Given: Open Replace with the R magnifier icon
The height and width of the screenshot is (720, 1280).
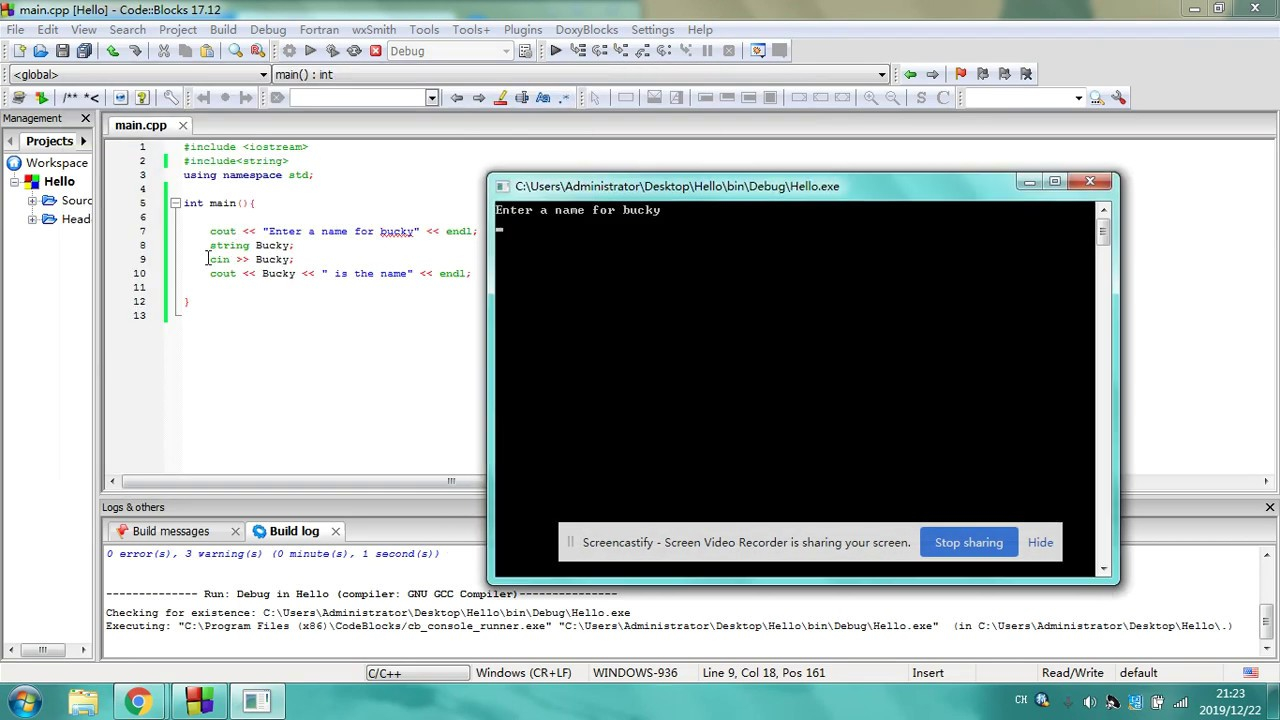Looking at the screenshot, I should click(x=257, y=51).
